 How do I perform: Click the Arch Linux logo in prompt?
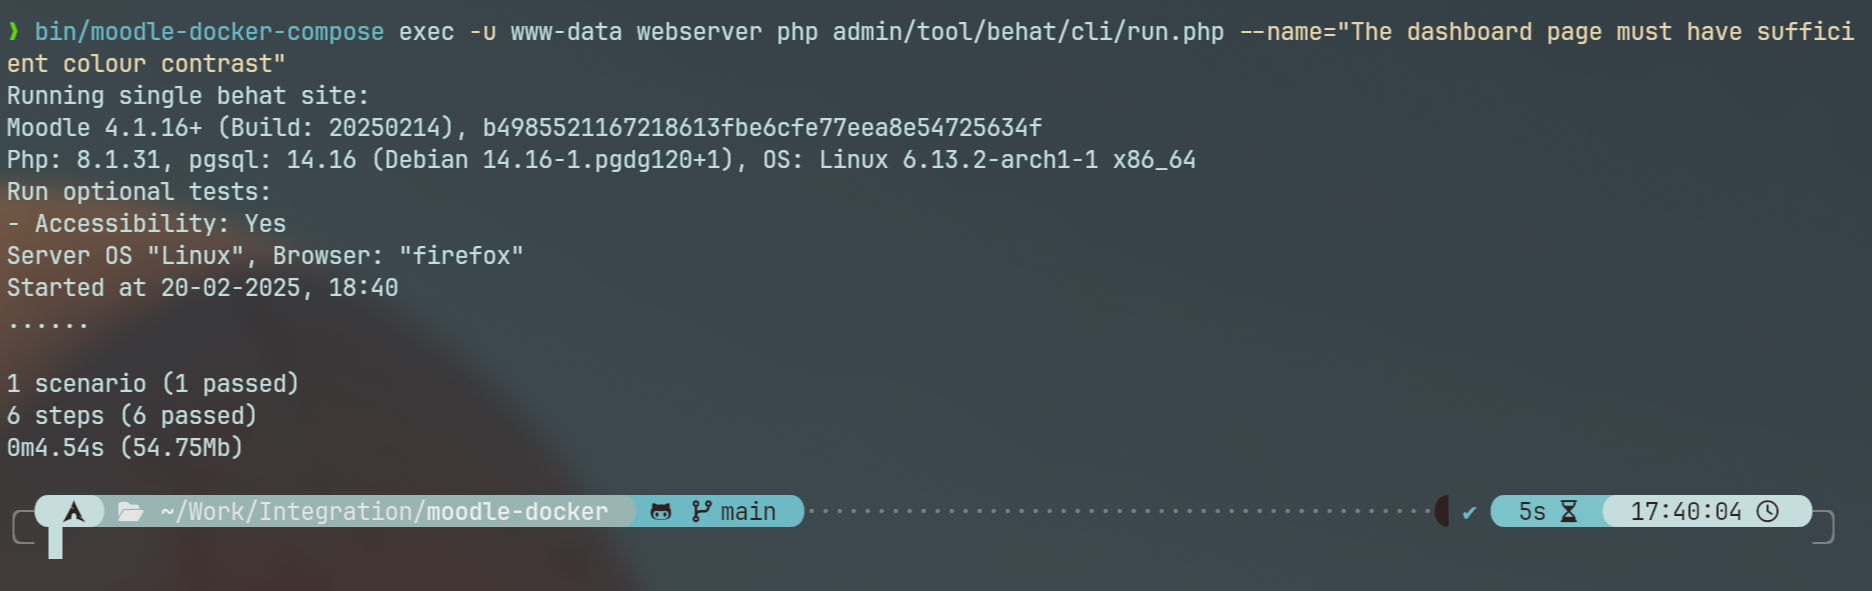pos(74,512)
